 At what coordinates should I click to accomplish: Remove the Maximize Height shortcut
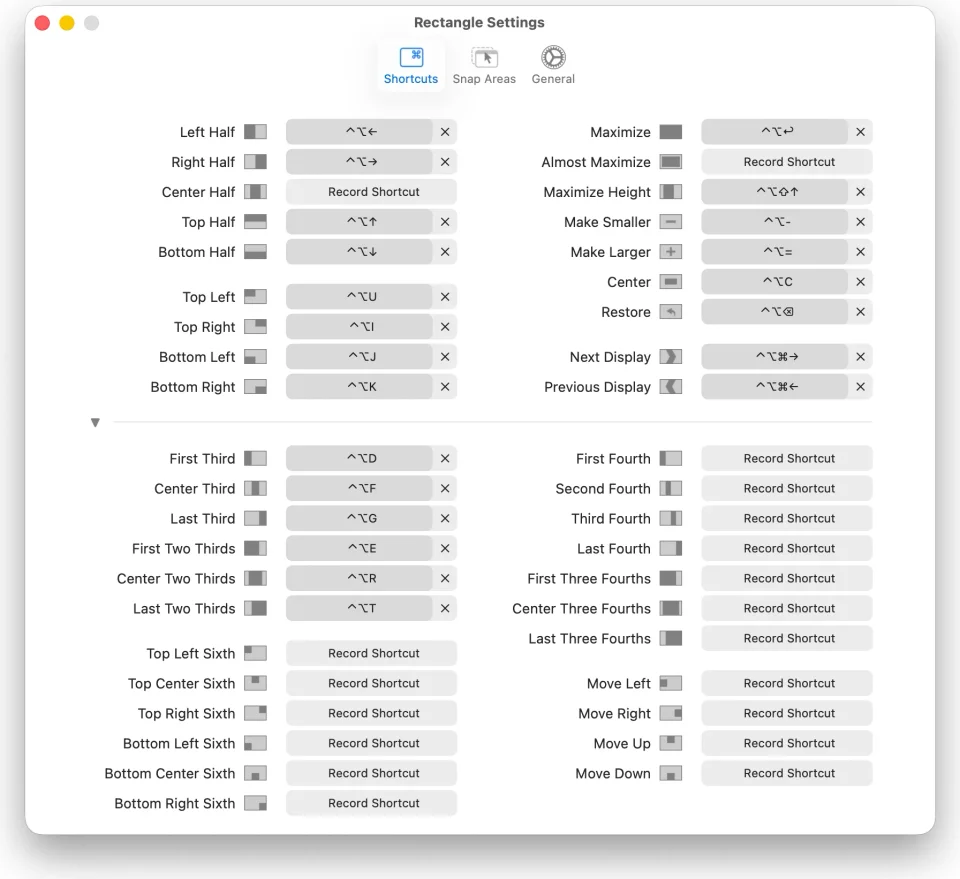(x=860, y=192)
